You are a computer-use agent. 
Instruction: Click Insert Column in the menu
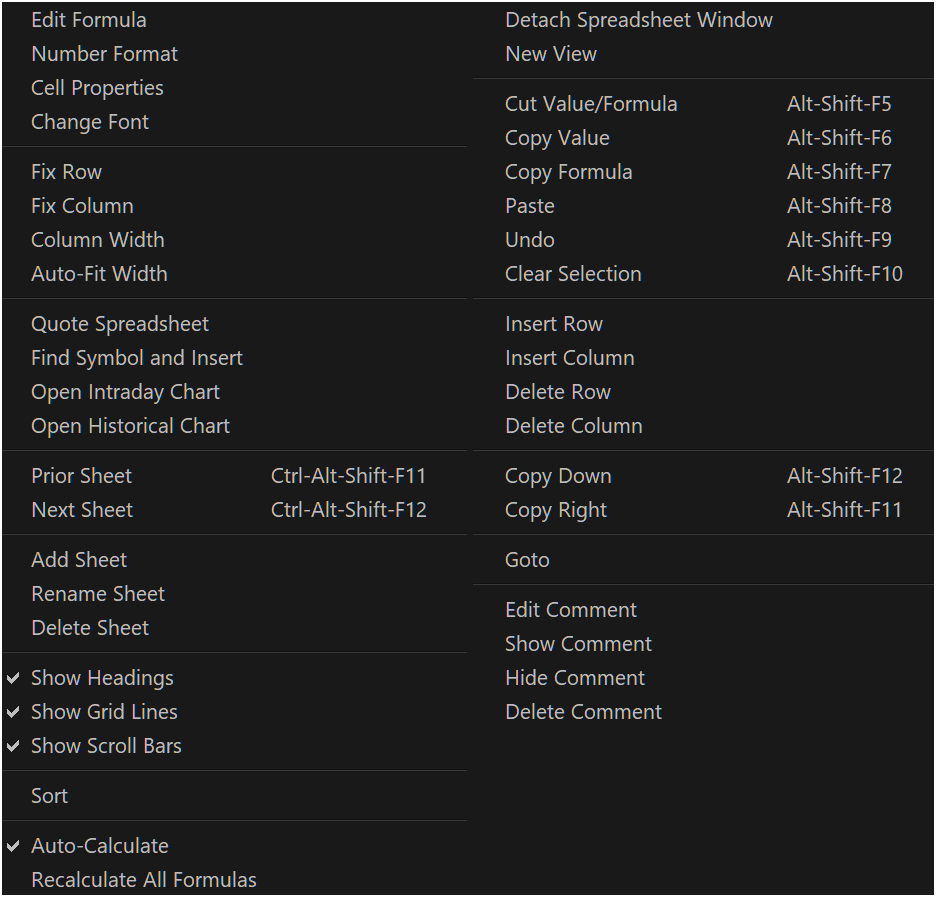[x=569, y=358]
